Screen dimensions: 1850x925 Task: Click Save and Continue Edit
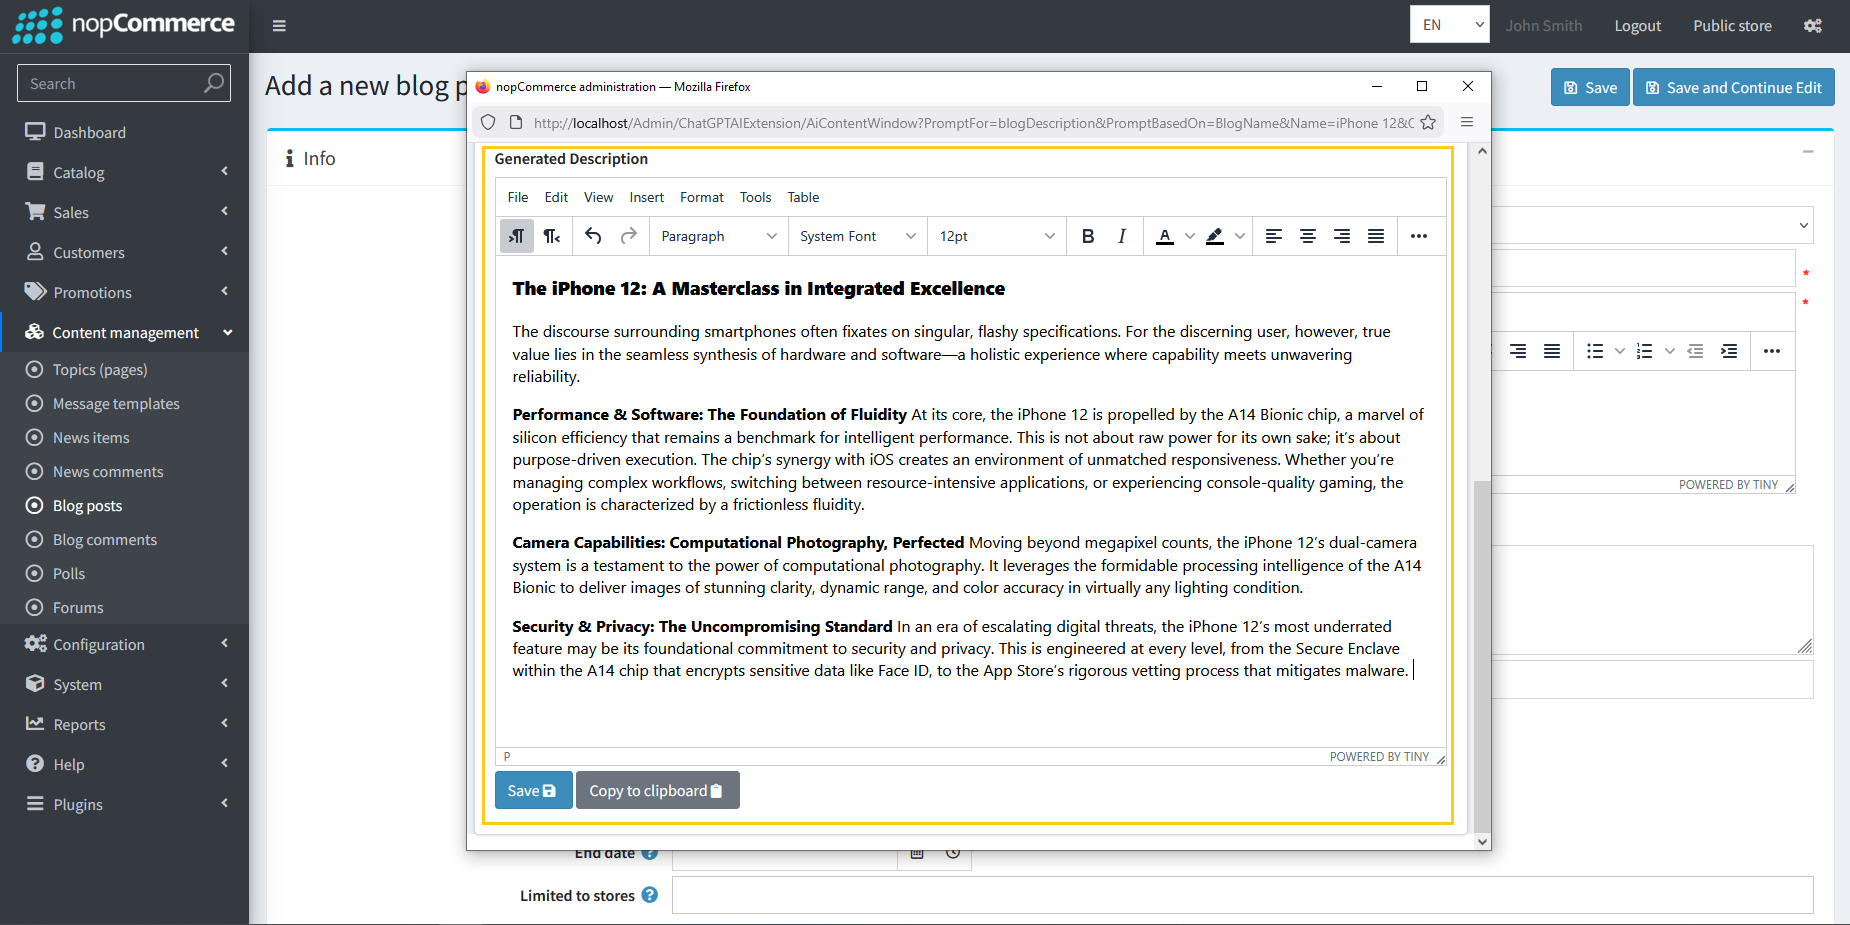pyautogui.click(x=1733, y=87)
